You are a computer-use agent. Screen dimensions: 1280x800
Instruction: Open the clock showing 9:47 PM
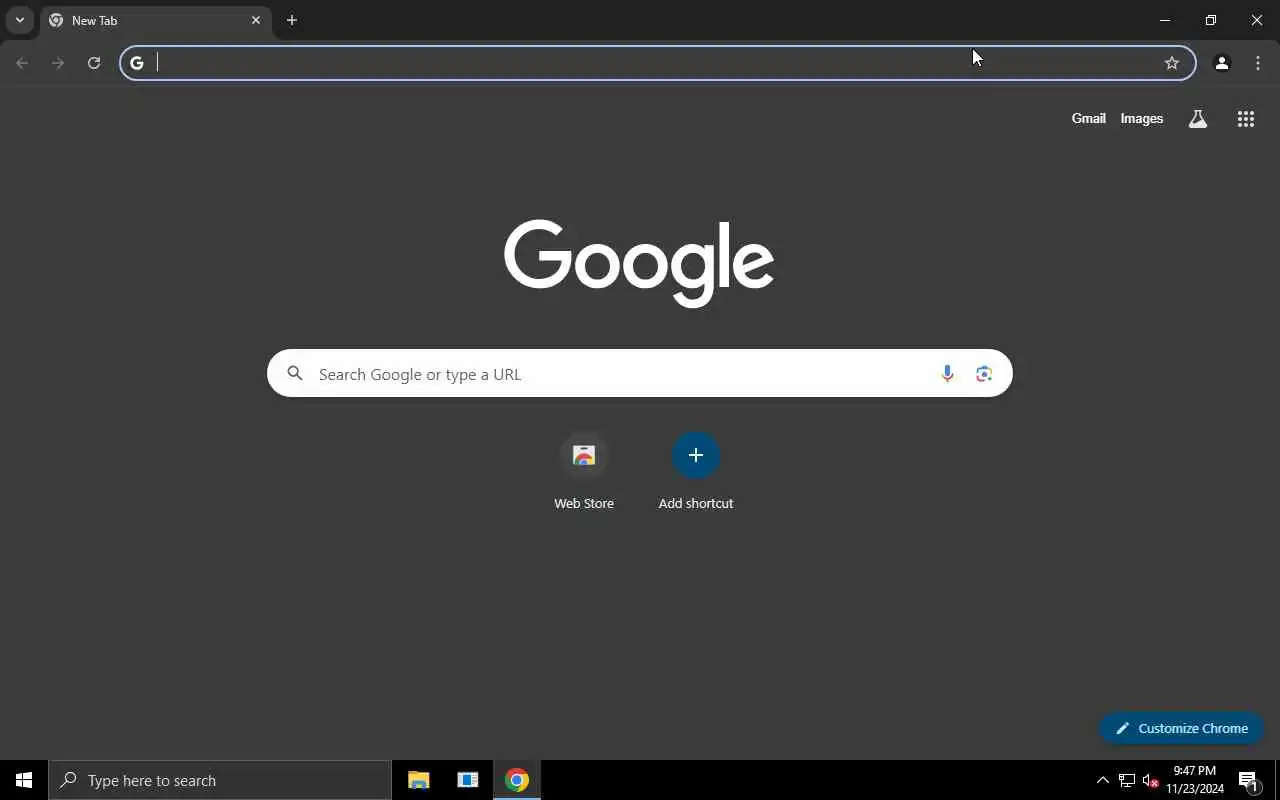[x=1194, y=780]
